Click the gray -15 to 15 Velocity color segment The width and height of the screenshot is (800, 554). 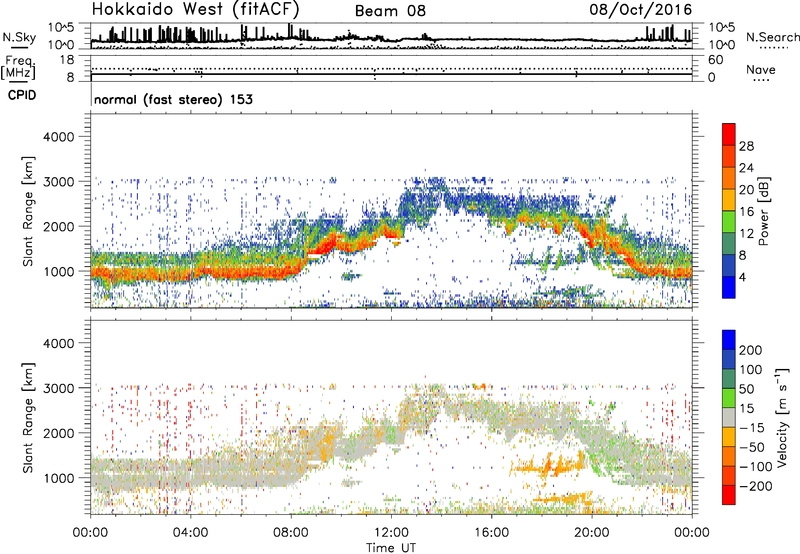[729, 417]
